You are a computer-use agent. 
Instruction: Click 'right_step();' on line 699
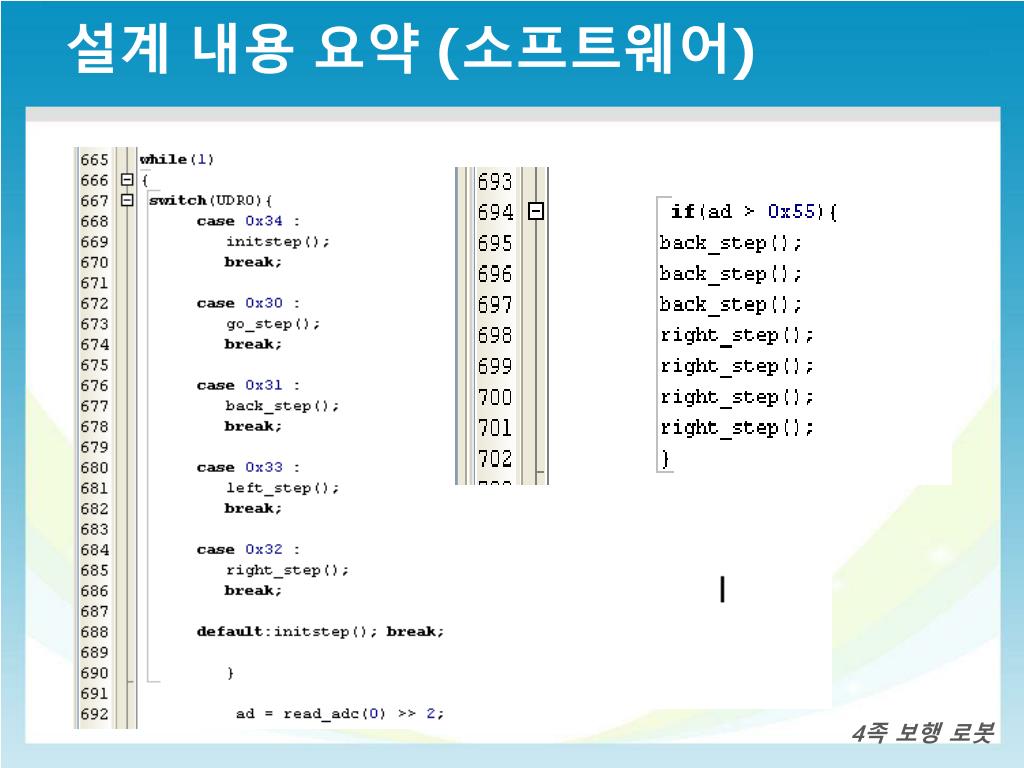tap(737, 366)
